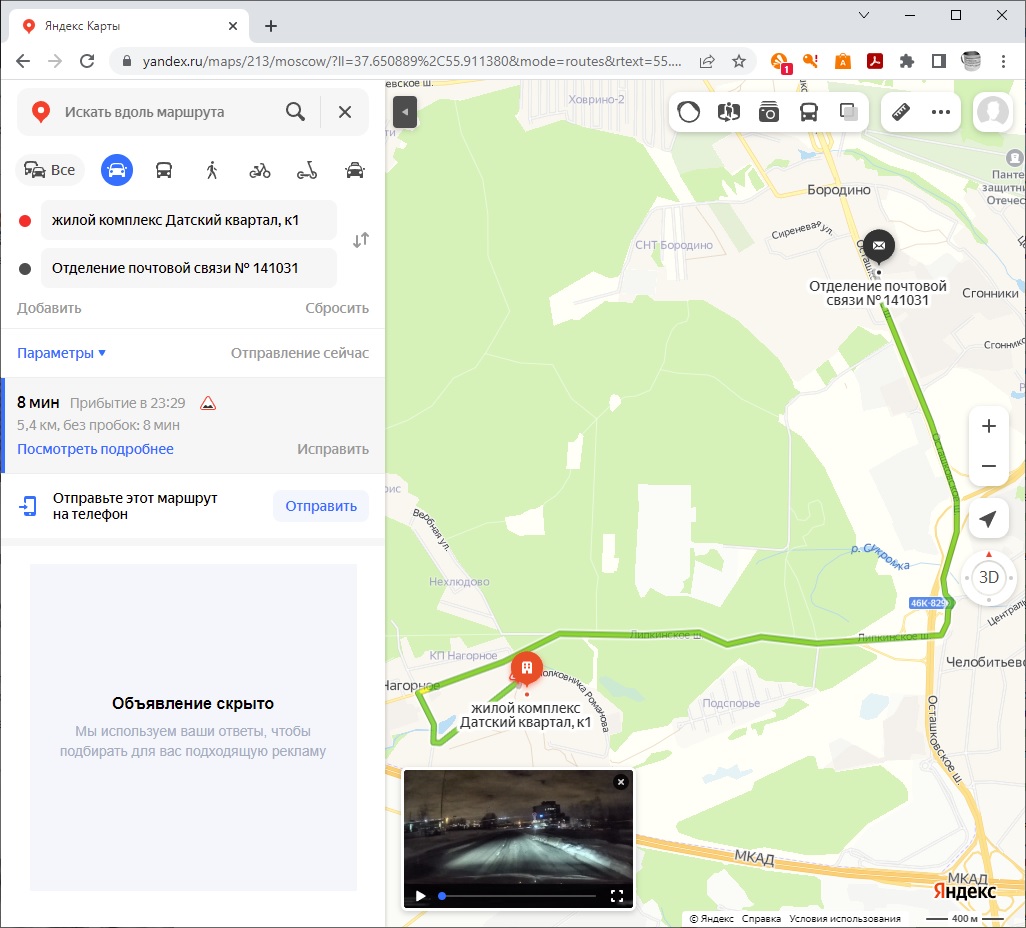
Task: Click the 'Отправить' button
Action: [321, 506]
